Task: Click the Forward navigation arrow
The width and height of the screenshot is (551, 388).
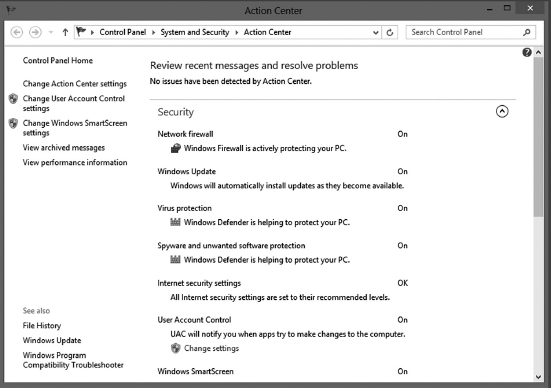Action: coord(35,32)
